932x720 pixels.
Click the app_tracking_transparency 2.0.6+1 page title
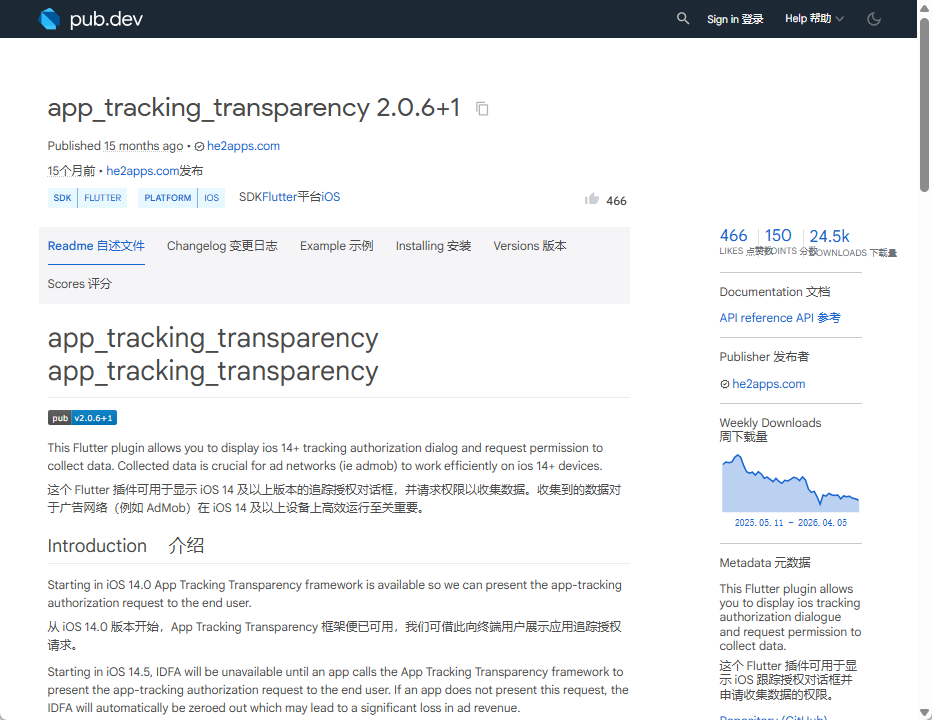click(254, 108)
